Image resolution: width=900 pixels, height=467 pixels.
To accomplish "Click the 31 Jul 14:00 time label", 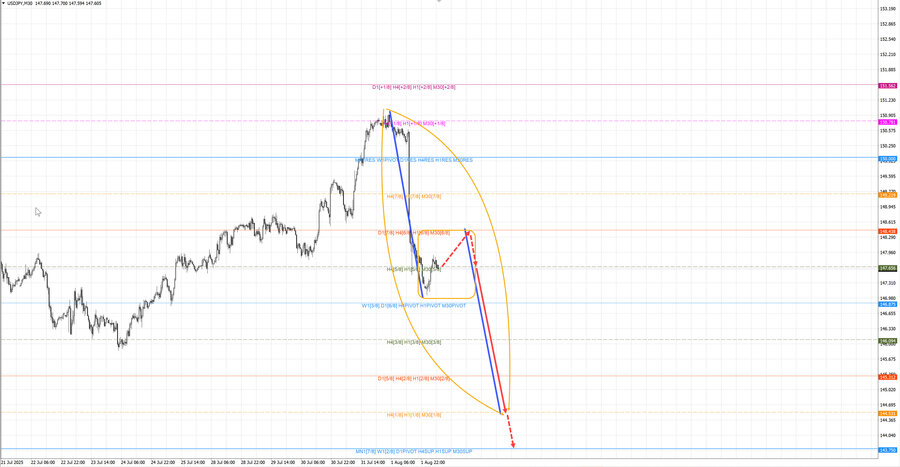I will click(x=373, y=462).
